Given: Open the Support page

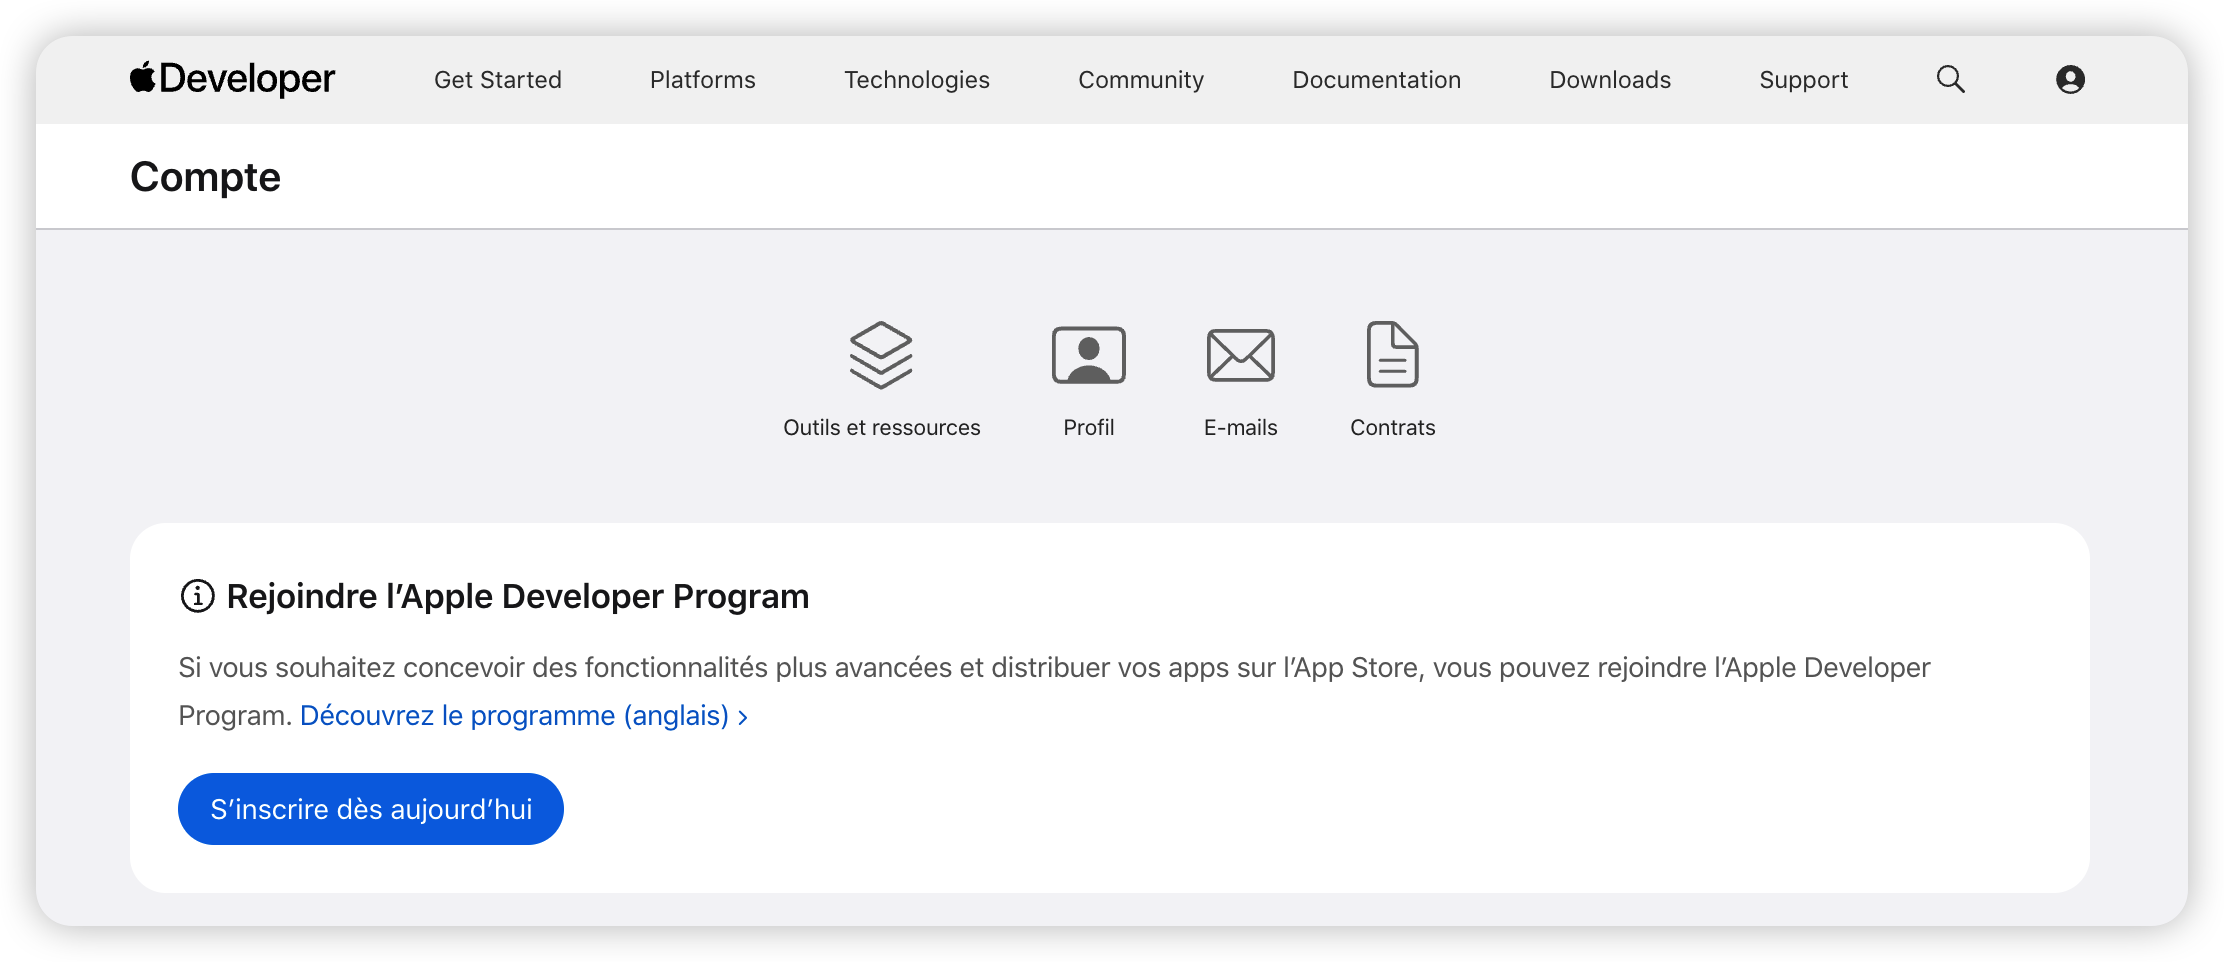Looking at the screenshot, I should coord(1804,80).
